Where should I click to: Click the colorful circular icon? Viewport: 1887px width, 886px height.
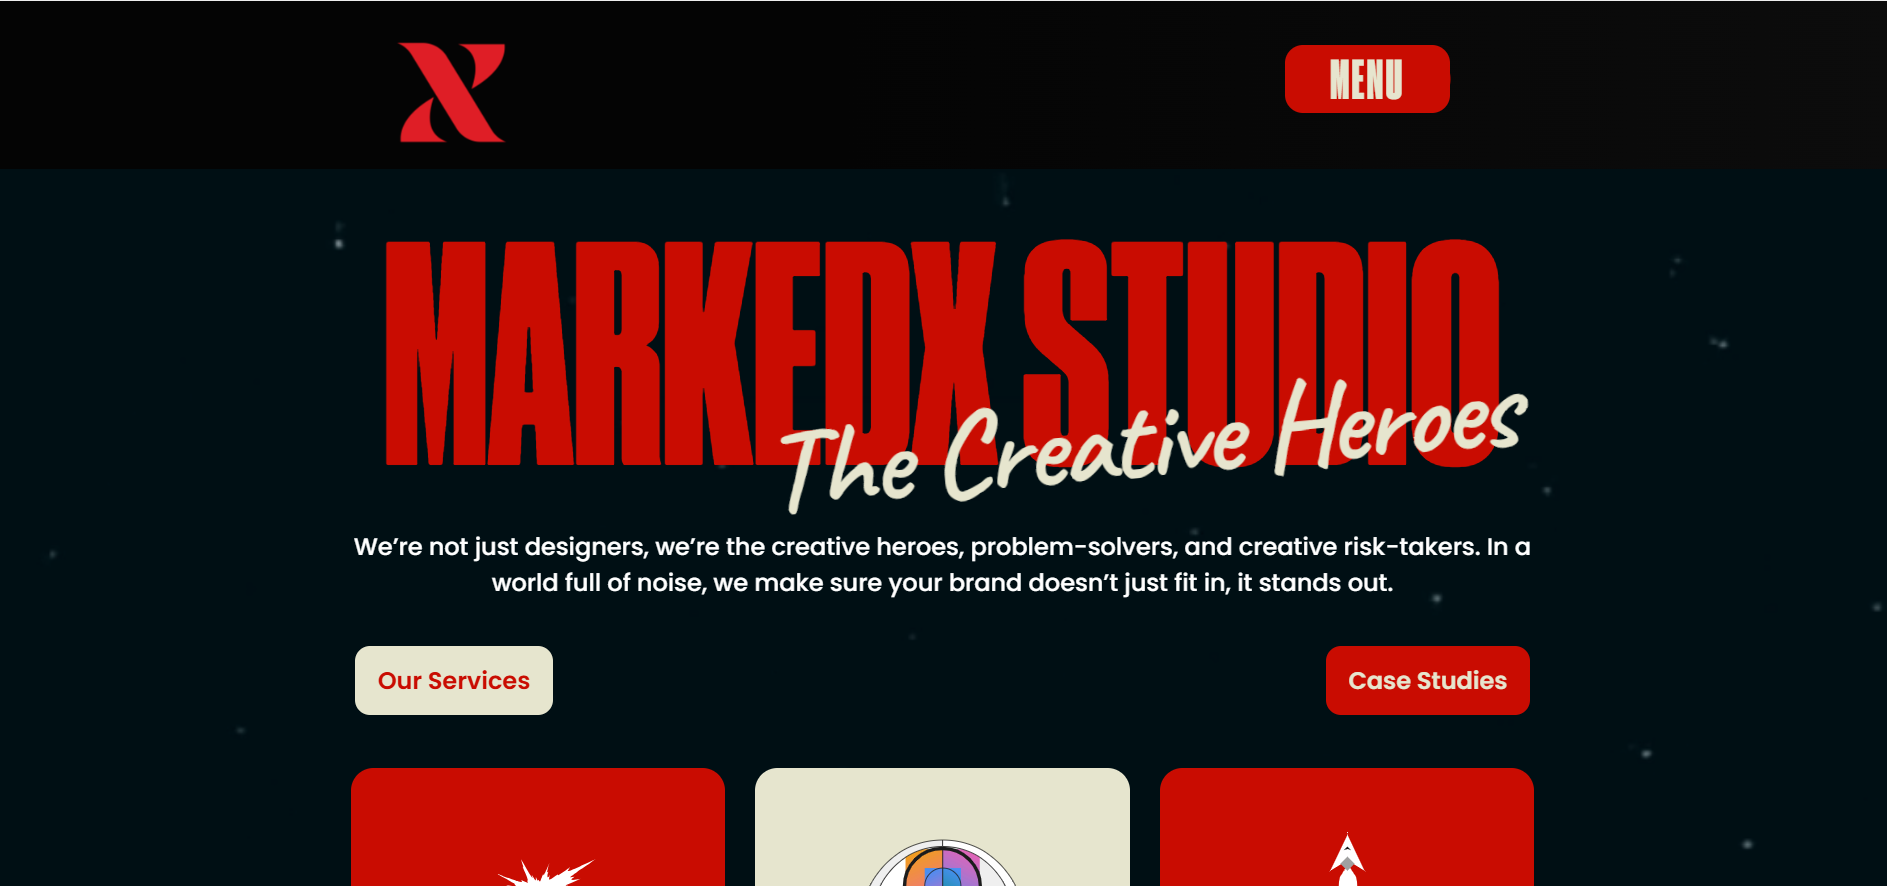[x=942, y=863]
